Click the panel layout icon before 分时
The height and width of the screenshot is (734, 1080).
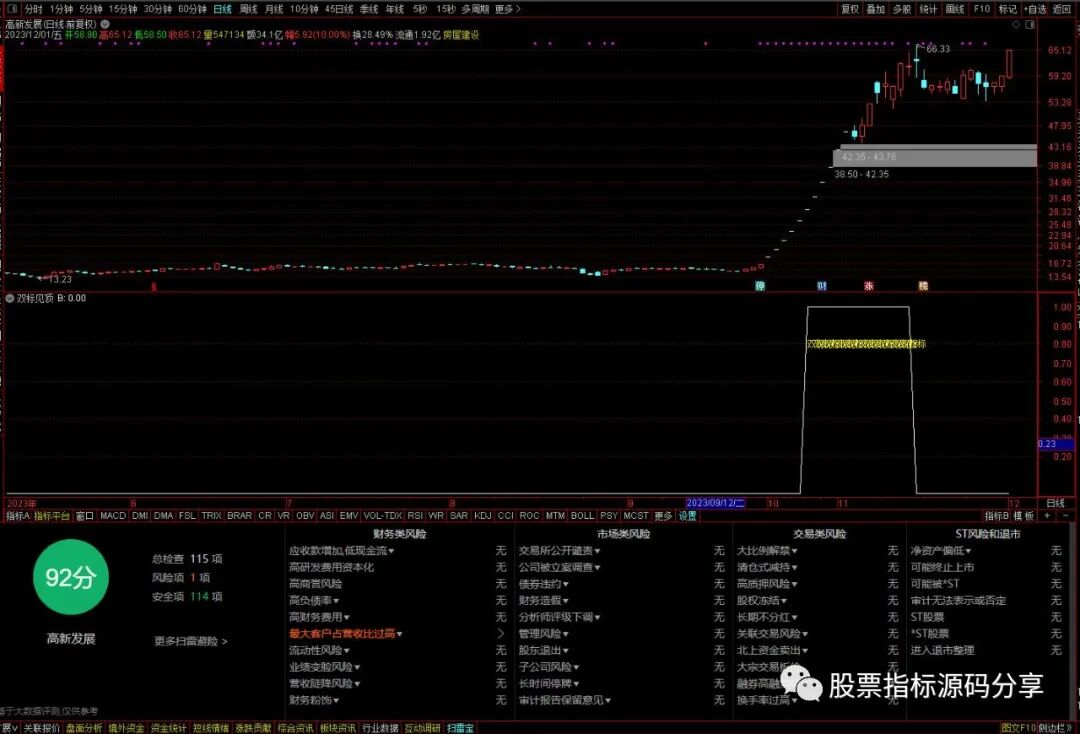point(12,9)
